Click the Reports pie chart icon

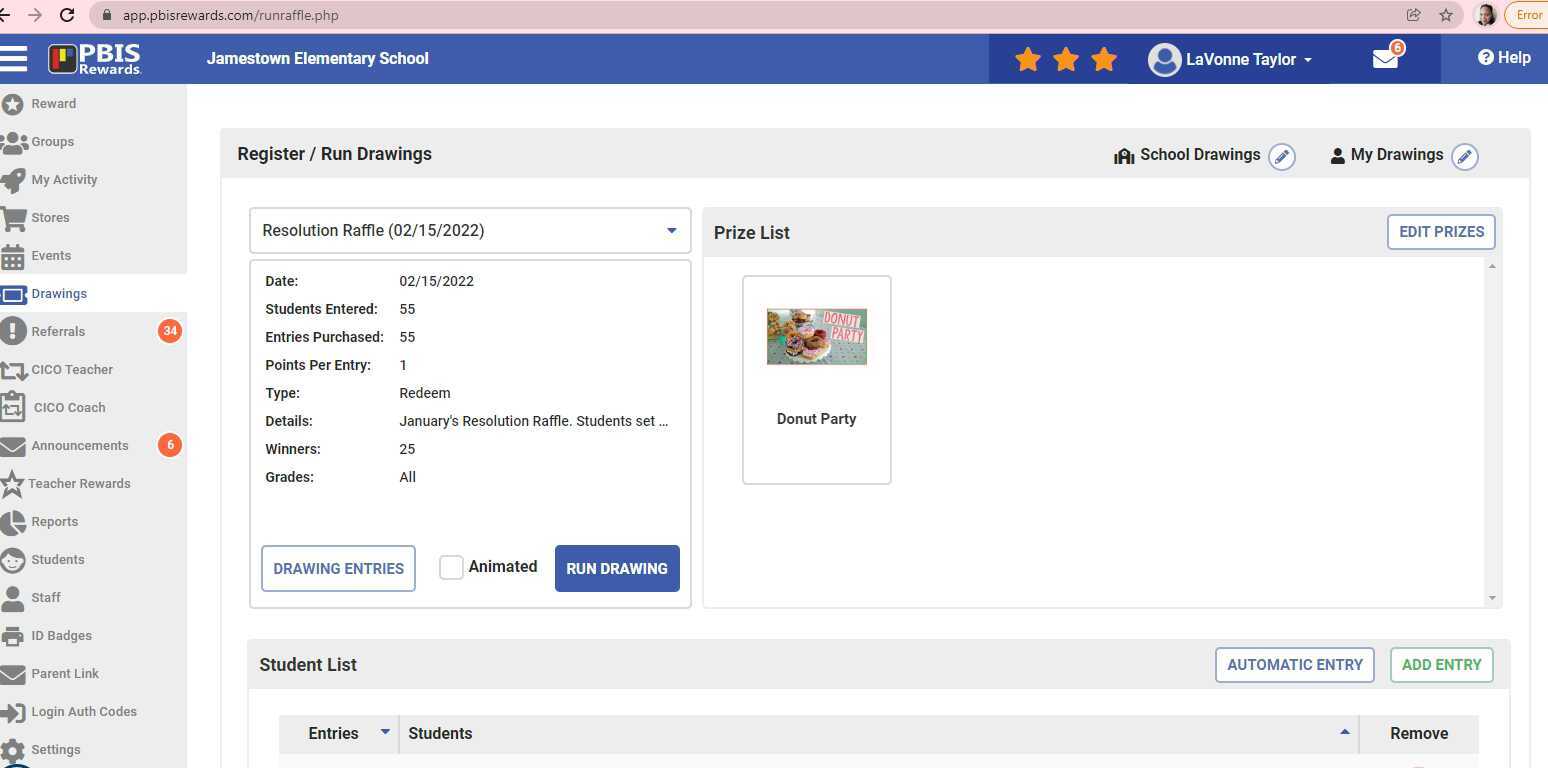(x=13, y=522)
